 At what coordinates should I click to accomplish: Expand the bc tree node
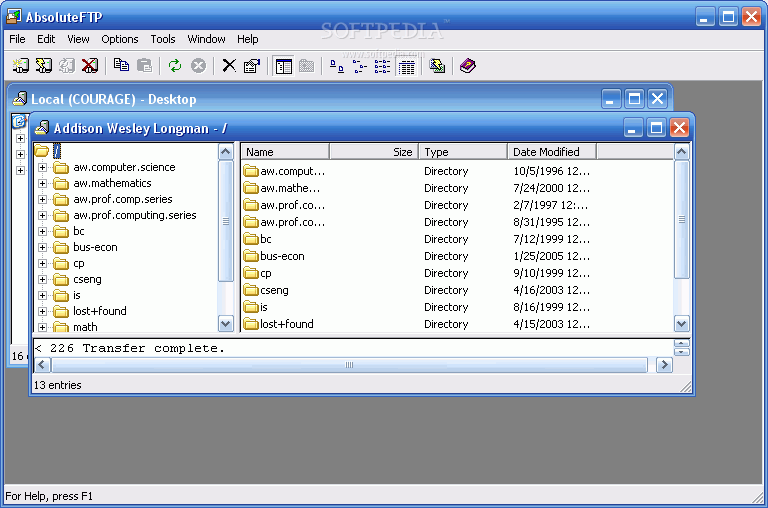43,231
